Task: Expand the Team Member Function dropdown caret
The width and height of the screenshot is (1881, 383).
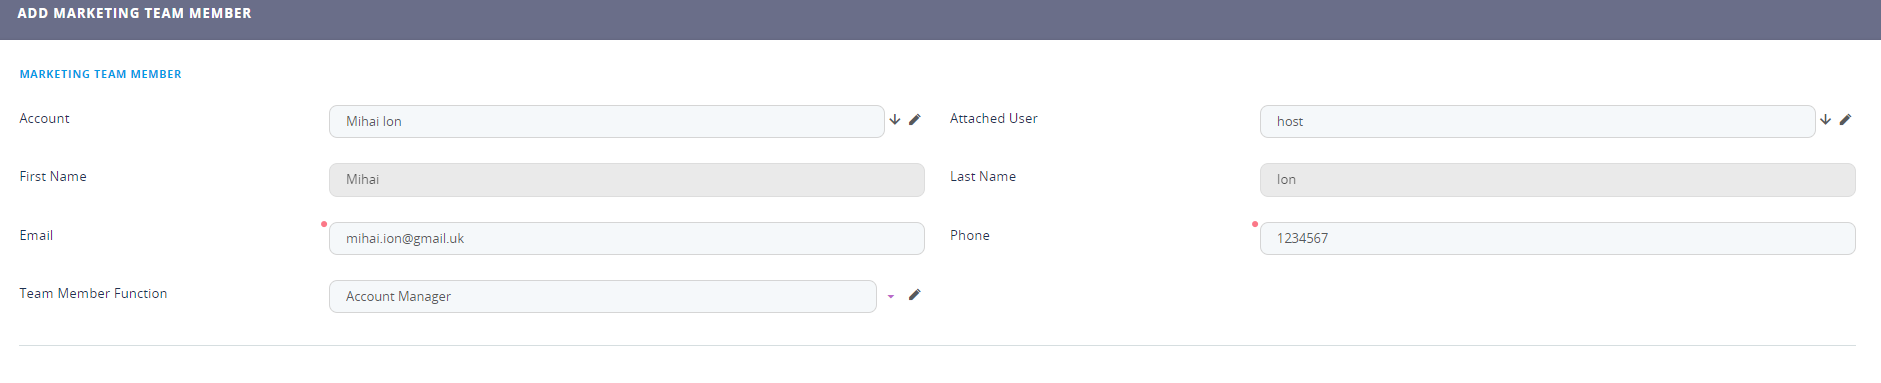Action: 891,296
